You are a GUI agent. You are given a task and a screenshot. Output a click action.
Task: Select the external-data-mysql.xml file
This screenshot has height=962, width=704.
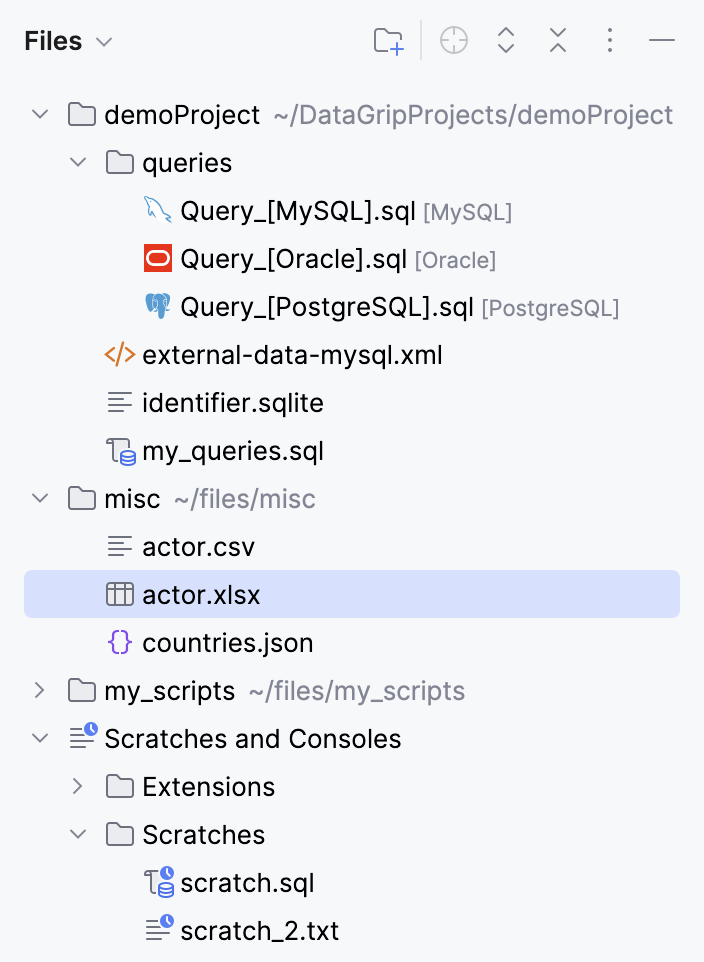(x=292, y=355)
